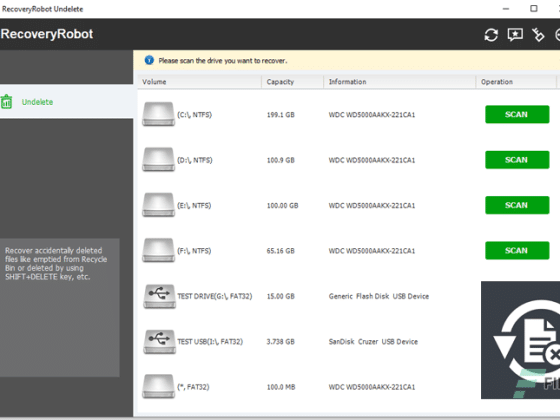
Task: Select the Undelete trash bin icon
Action: [x=6, y=102]
